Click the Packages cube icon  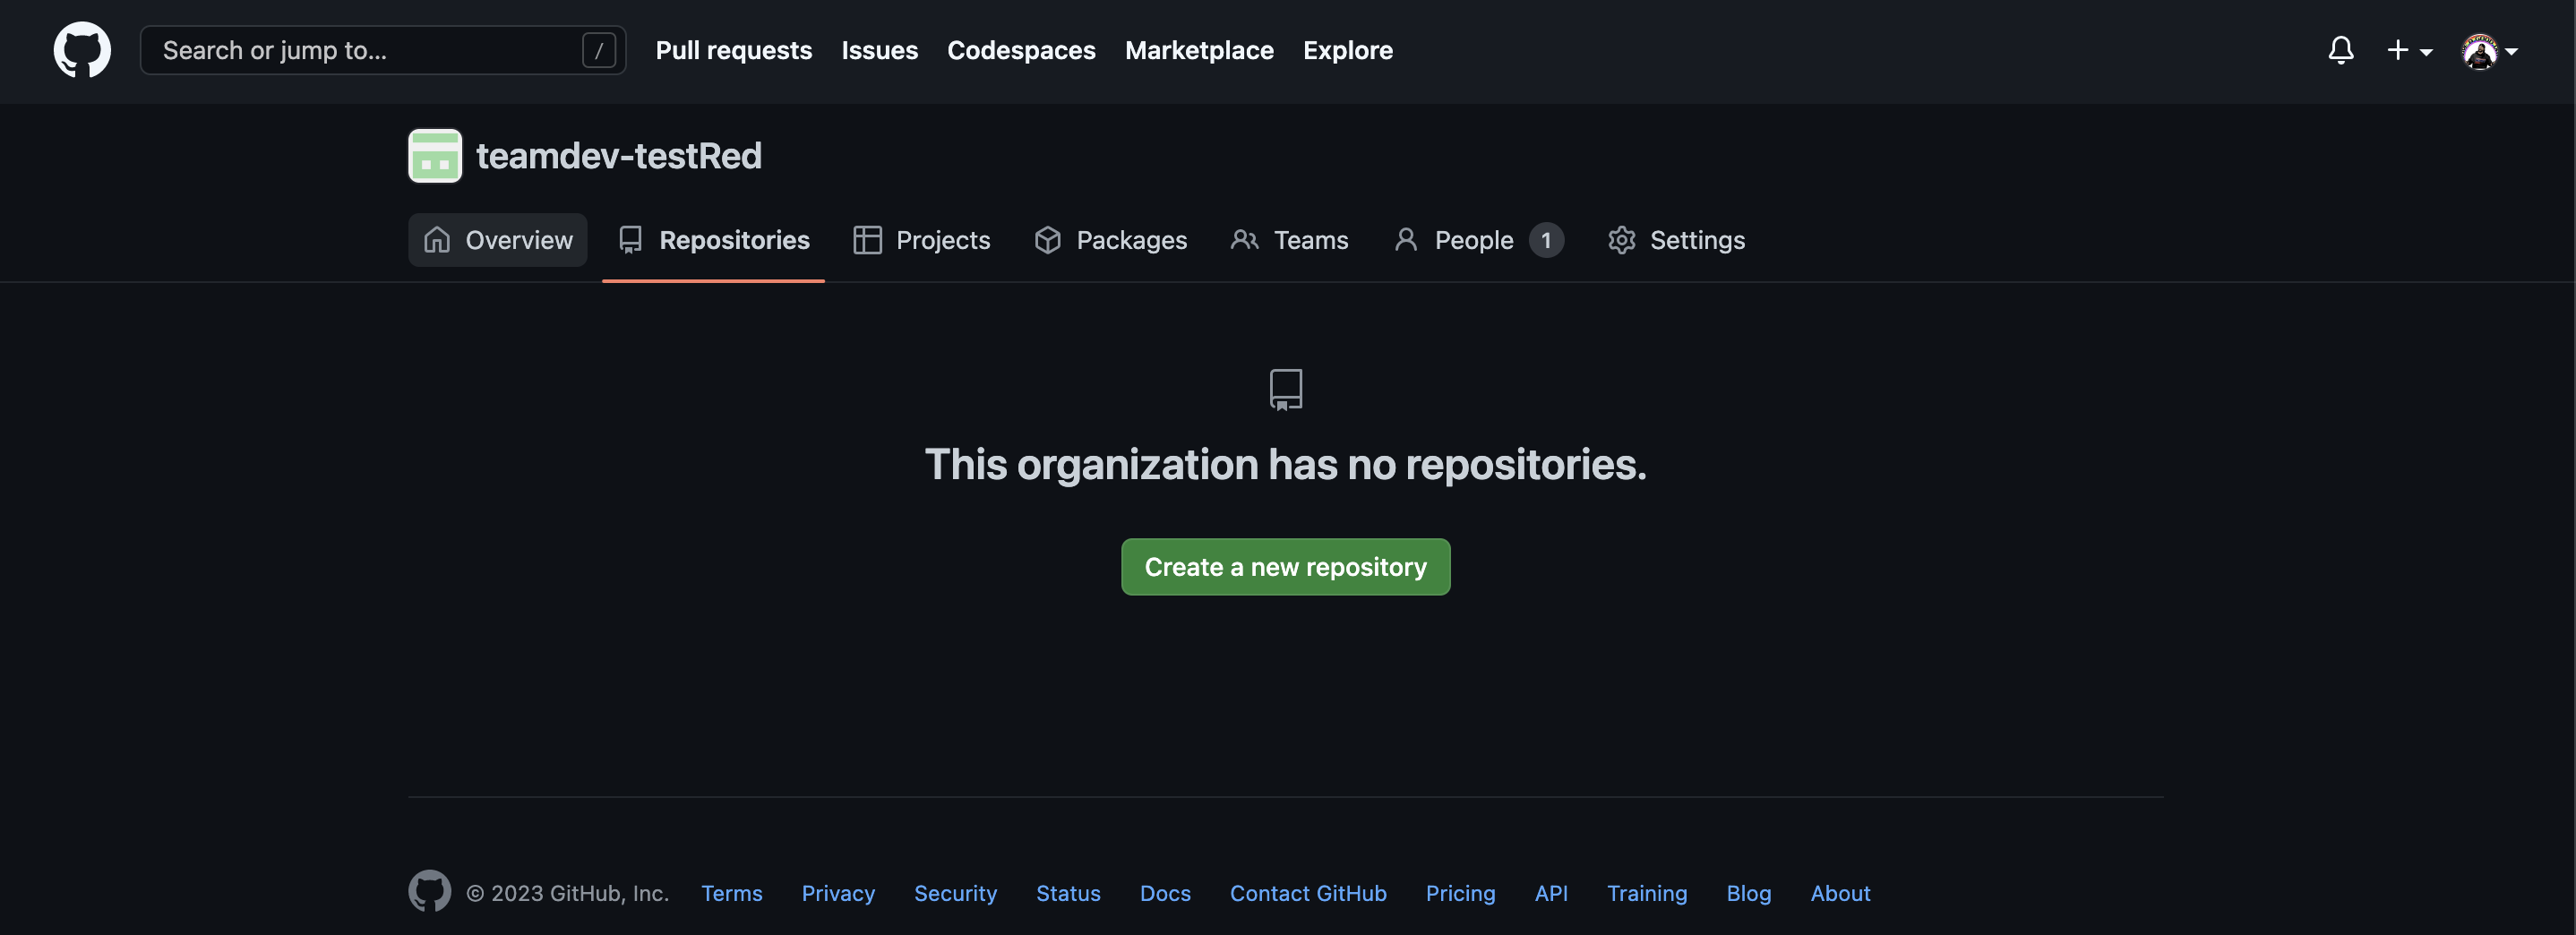tap(1046, 240)
